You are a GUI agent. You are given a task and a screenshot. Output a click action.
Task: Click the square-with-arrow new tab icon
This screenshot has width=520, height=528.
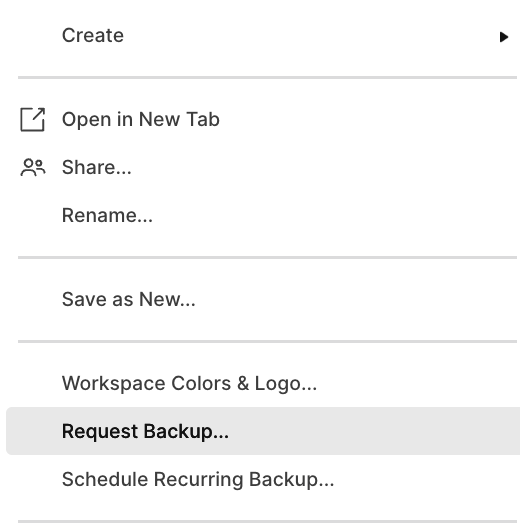coord(32,120)
